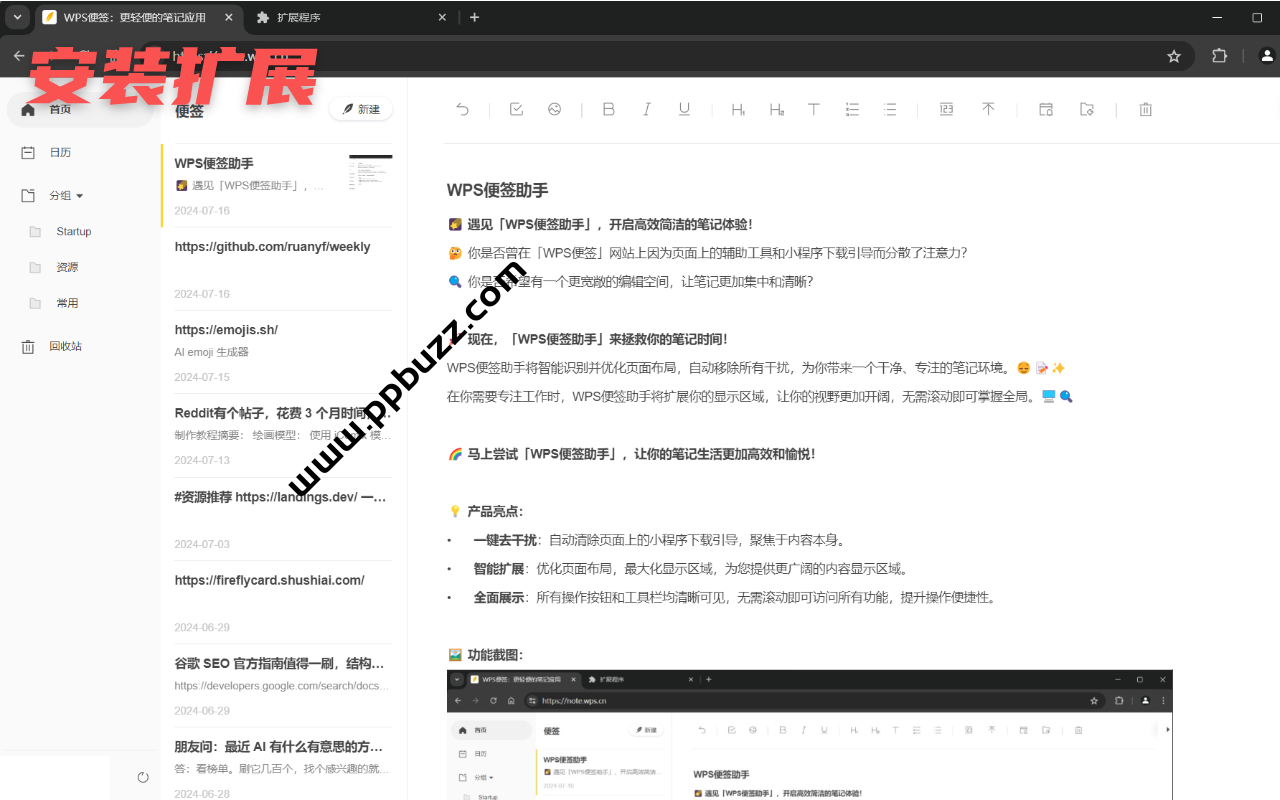Click the calendar reminder icon in the toolbar
The width and height of the screenshot is (1280, 800).
(1046, 110)
